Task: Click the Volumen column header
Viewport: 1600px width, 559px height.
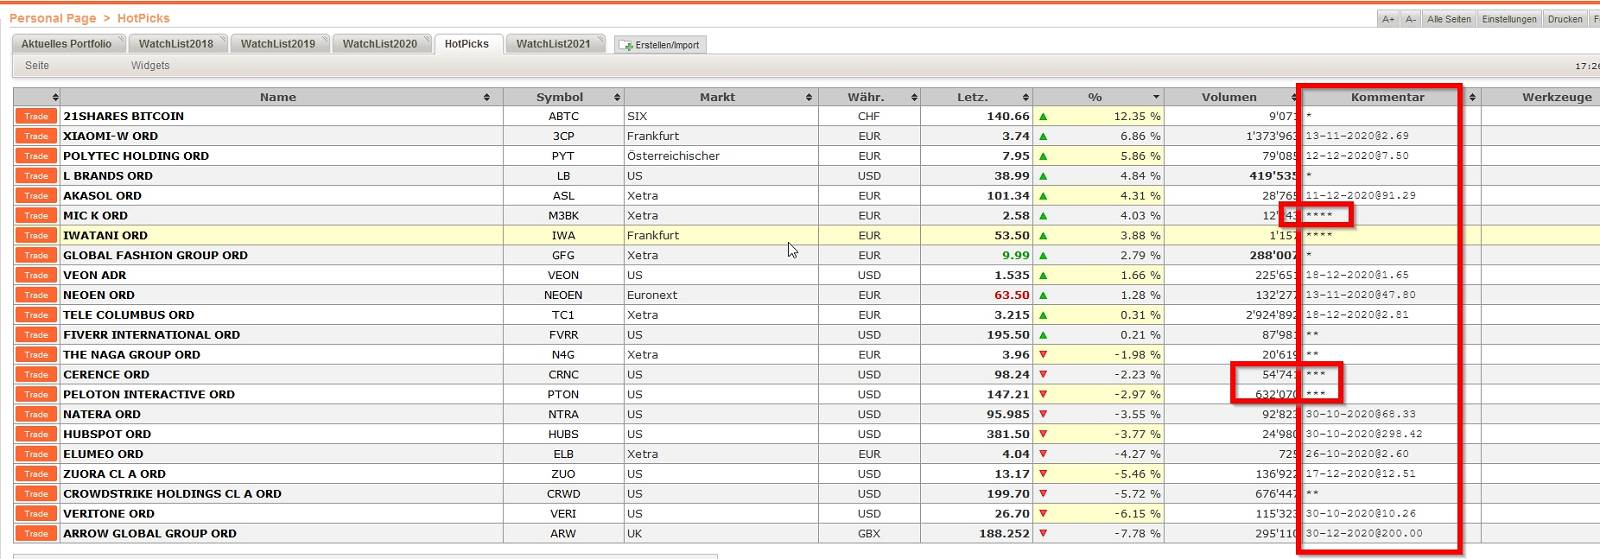Action: pos(1229,97)
